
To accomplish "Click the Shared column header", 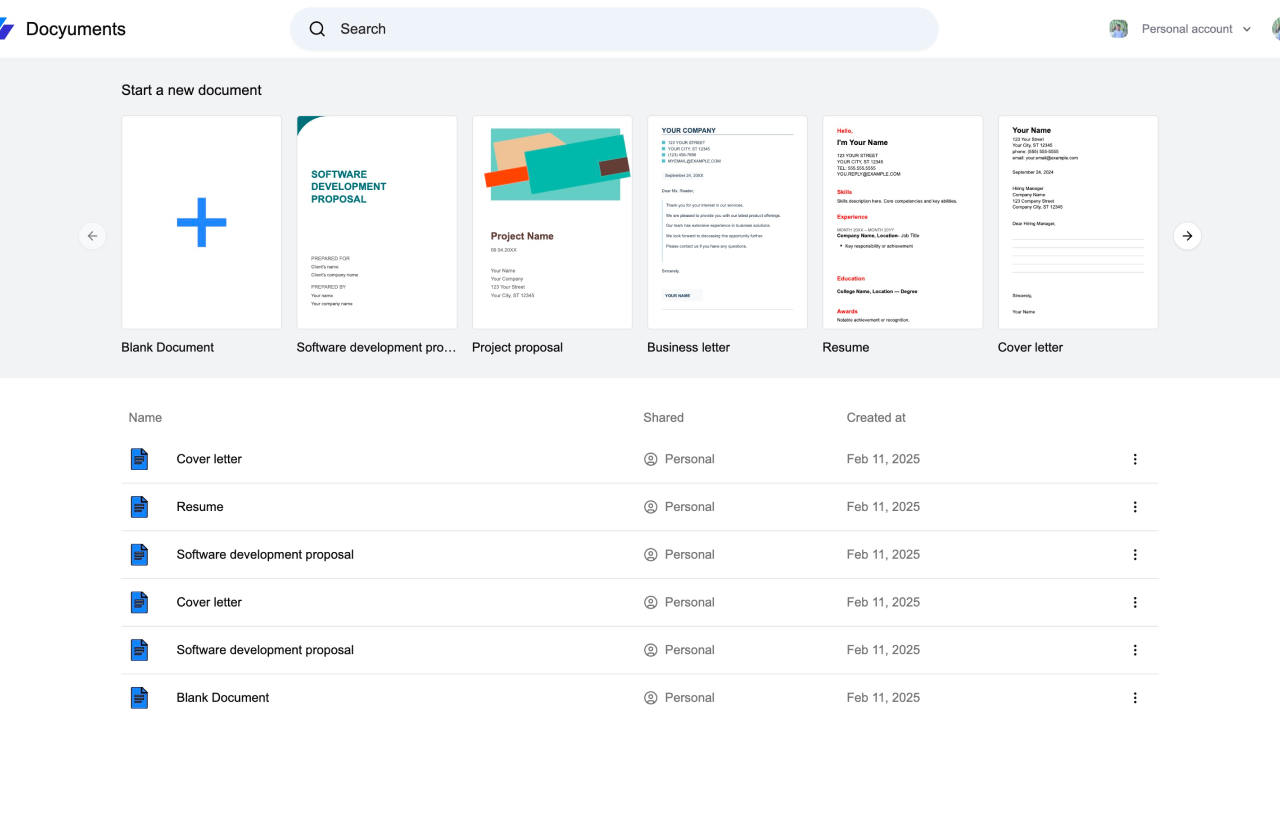I will 663,418.
